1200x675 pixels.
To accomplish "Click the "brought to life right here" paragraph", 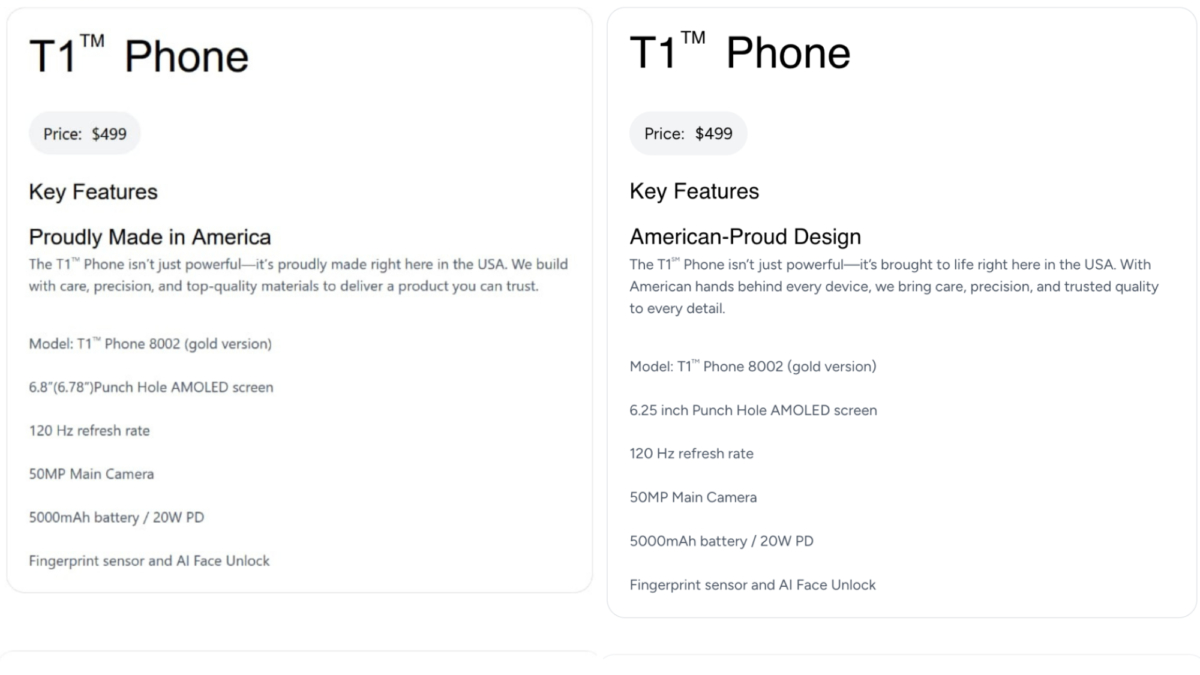I will tap(893, 286).
